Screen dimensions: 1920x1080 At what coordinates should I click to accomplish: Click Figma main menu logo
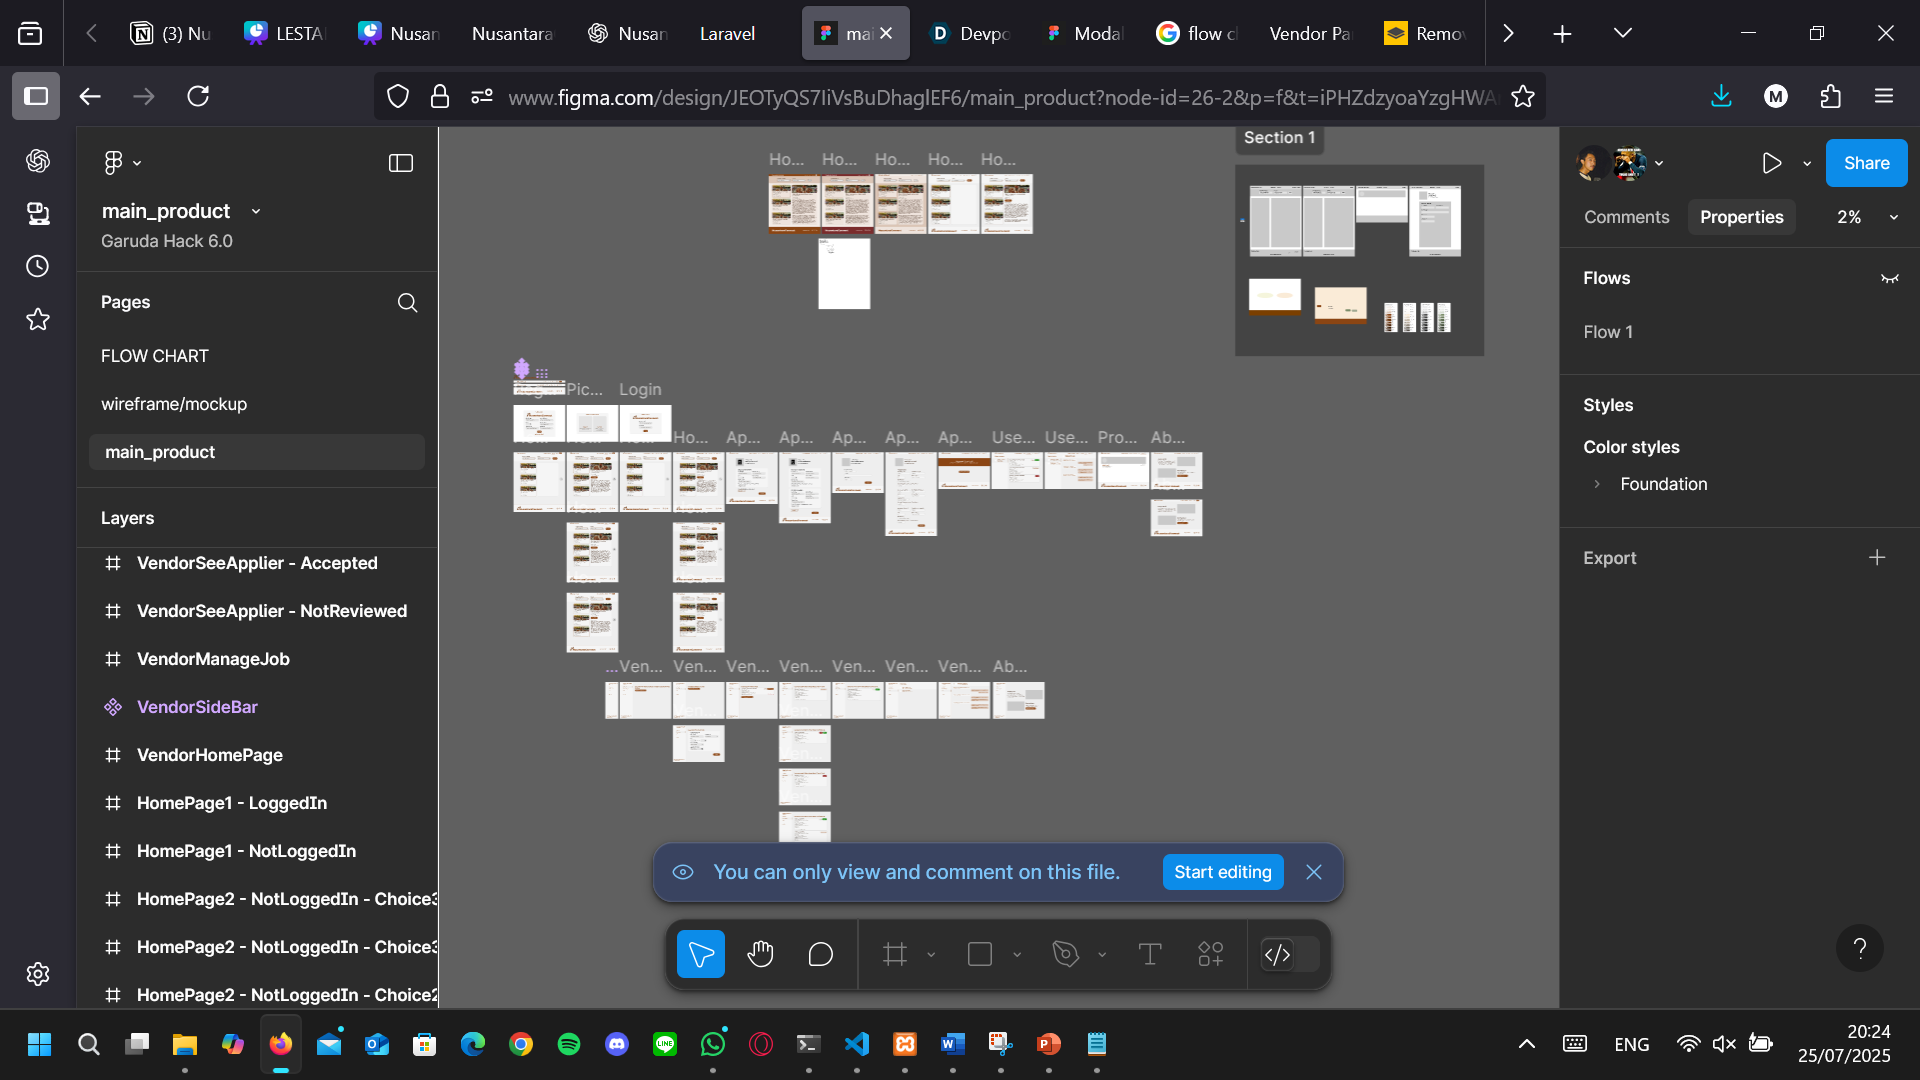click(114, 163)
